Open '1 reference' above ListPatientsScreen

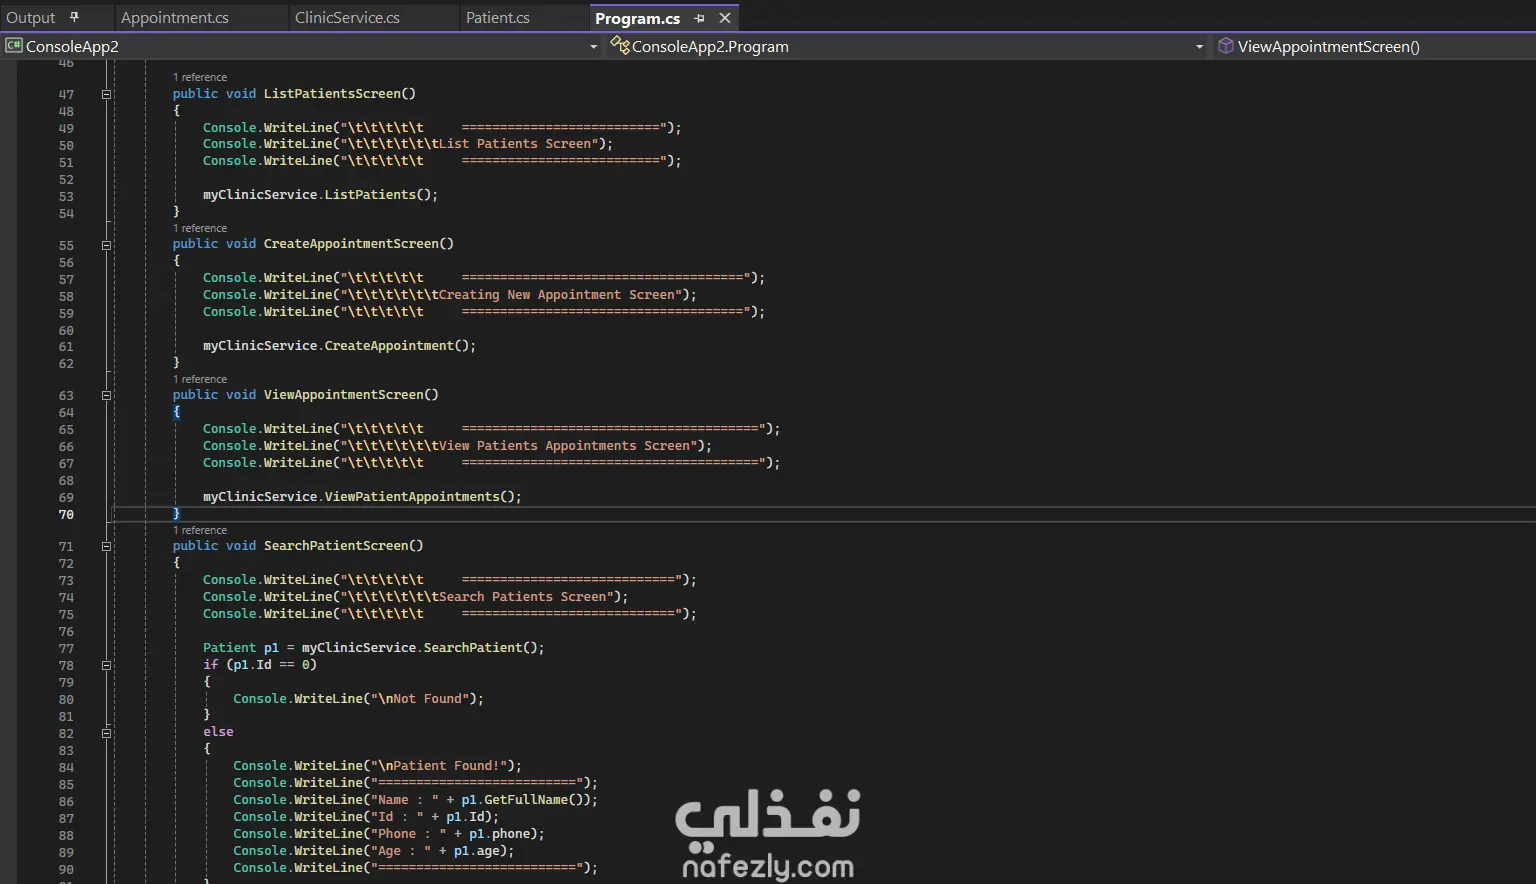[200, 77]
